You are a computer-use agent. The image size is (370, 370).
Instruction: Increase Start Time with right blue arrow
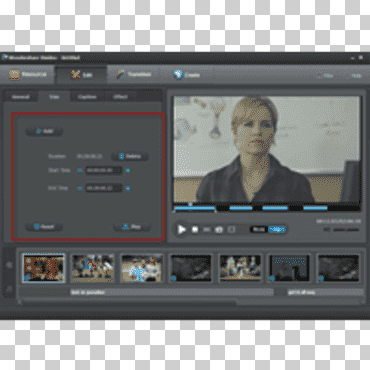click(x=128, y=170)
